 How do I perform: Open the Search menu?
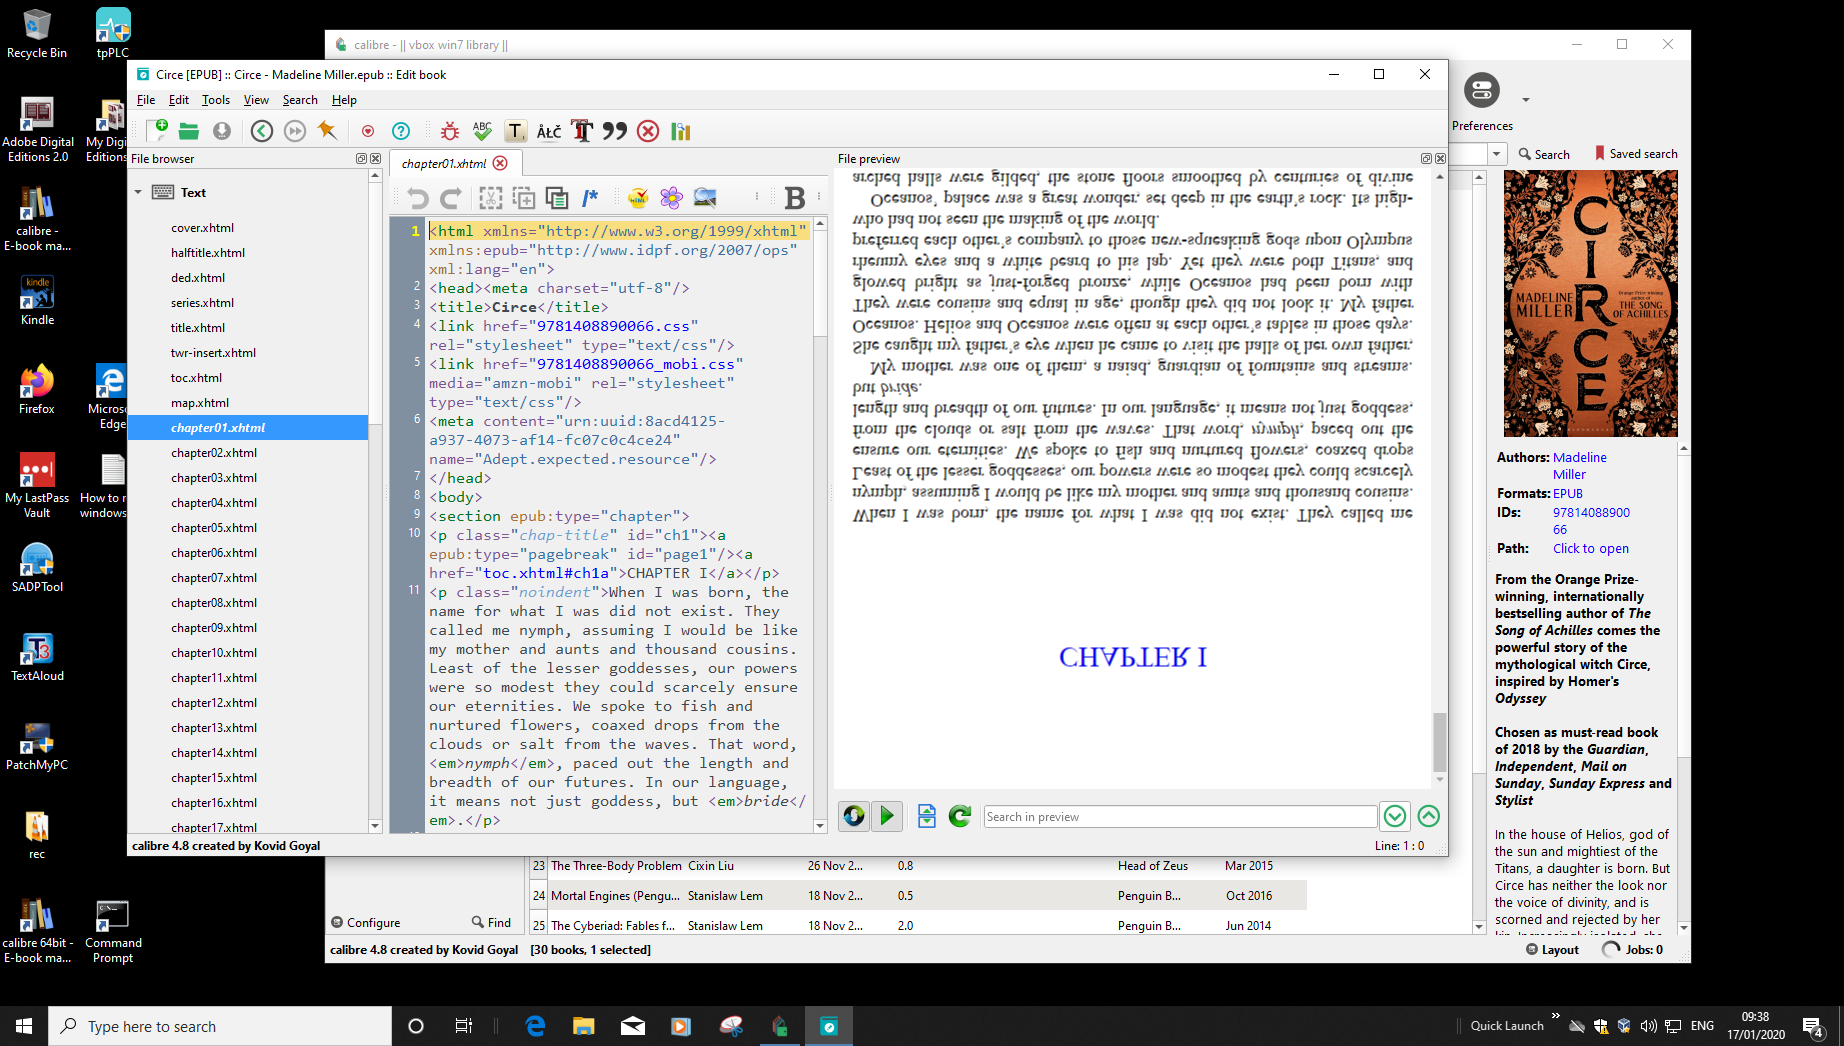300,100
